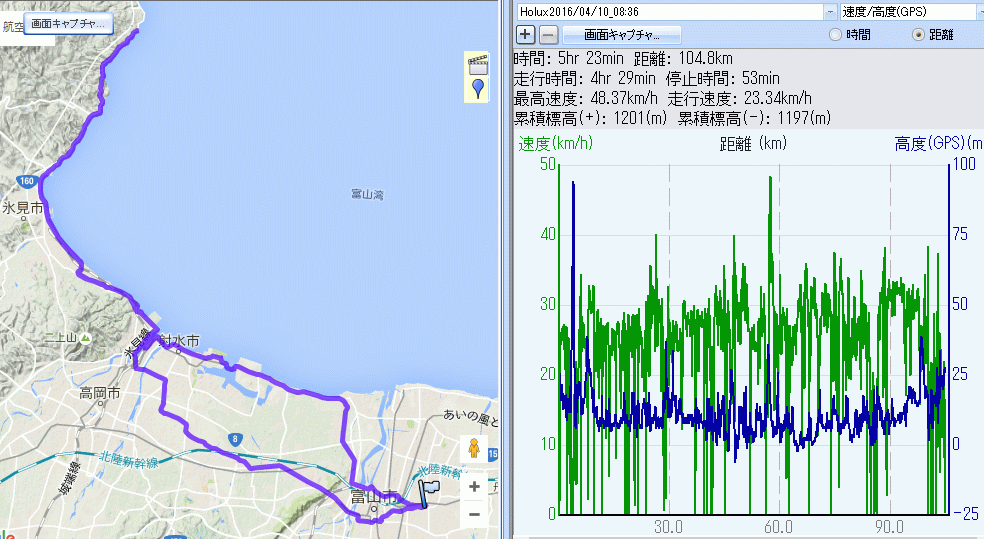984x539 pixels.
Task: Click the clapperboard movie icon on map
Action: point(478,66)
